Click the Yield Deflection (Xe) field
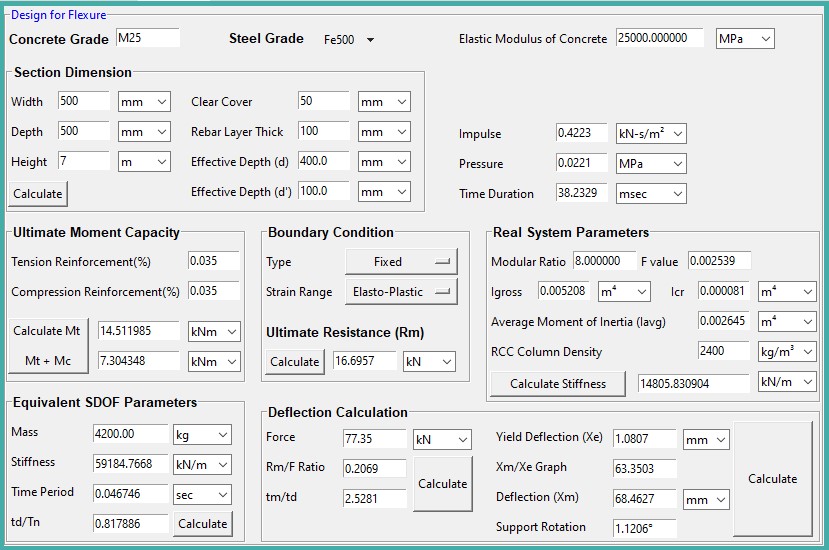Viewport: 829px width, 550px height. pos(644,438)
